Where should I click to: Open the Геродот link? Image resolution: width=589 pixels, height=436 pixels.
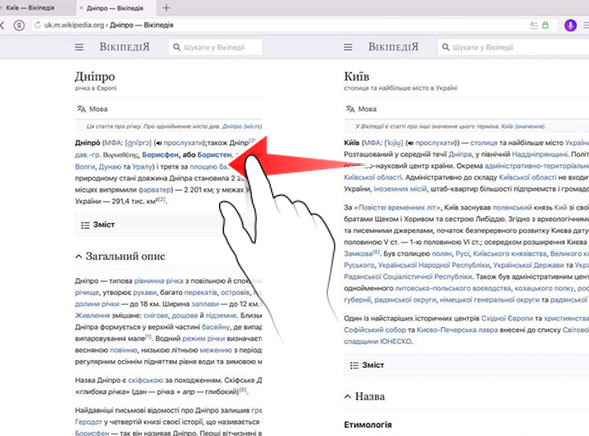[x=88, y=422]
